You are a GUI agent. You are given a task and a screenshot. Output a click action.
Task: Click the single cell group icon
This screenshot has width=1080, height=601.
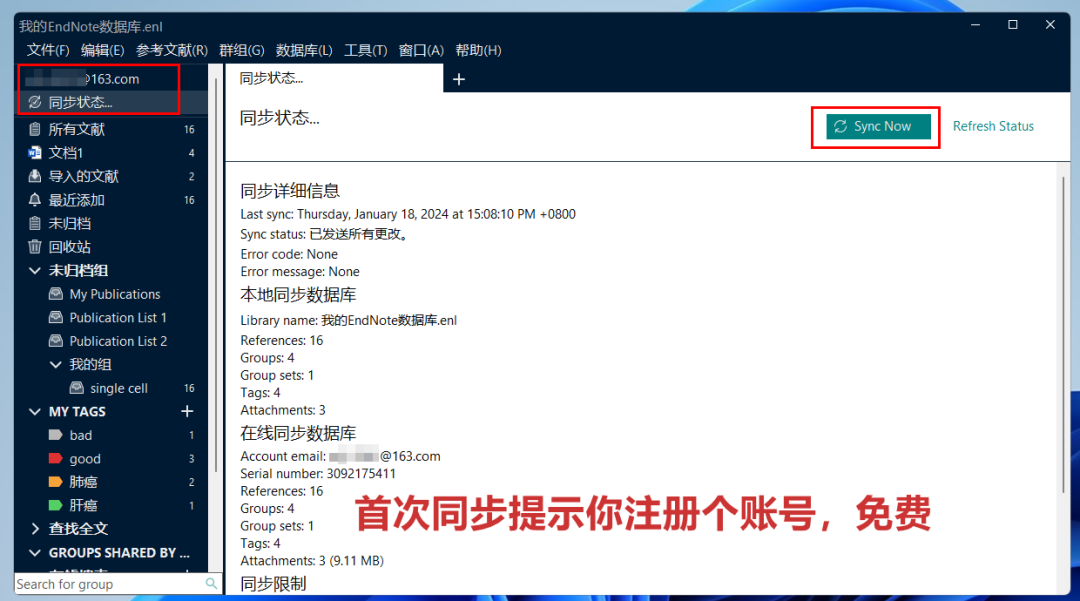point(77,388)
